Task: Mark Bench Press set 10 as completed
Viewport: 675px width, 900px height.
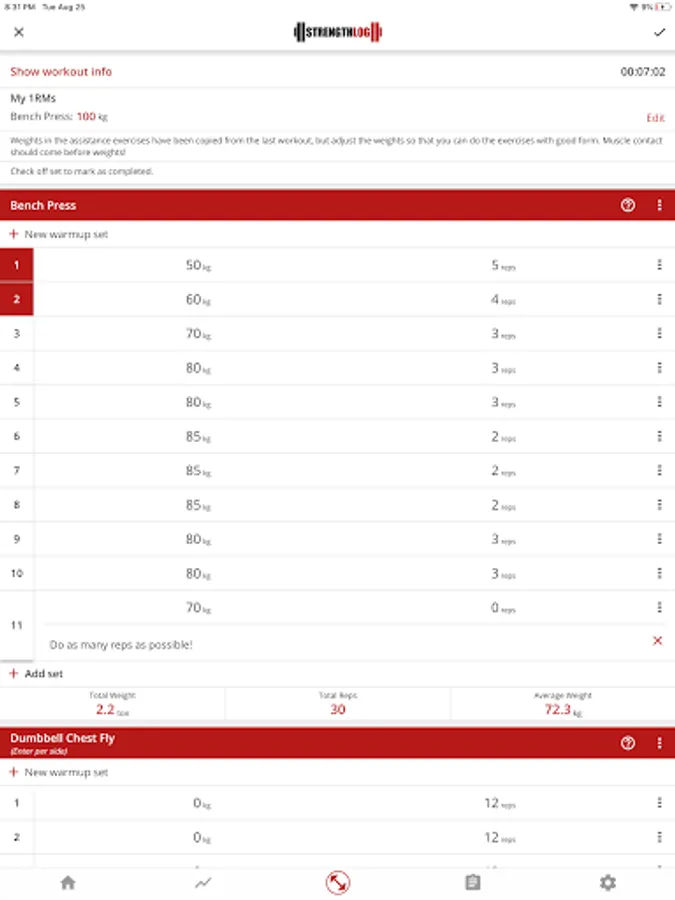Action: (x=17, y=573)
